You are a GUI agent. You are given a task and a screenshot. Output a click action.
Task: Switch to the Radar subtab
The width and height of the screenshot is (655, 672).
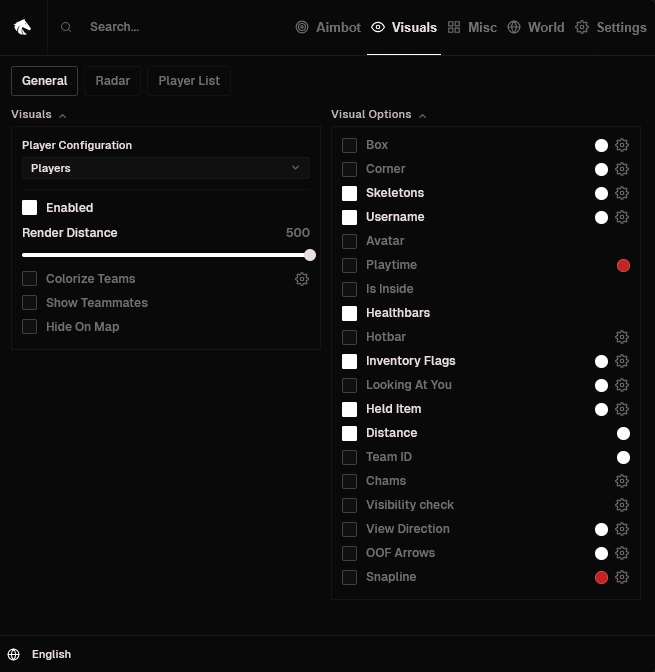(x=112, y=81)
